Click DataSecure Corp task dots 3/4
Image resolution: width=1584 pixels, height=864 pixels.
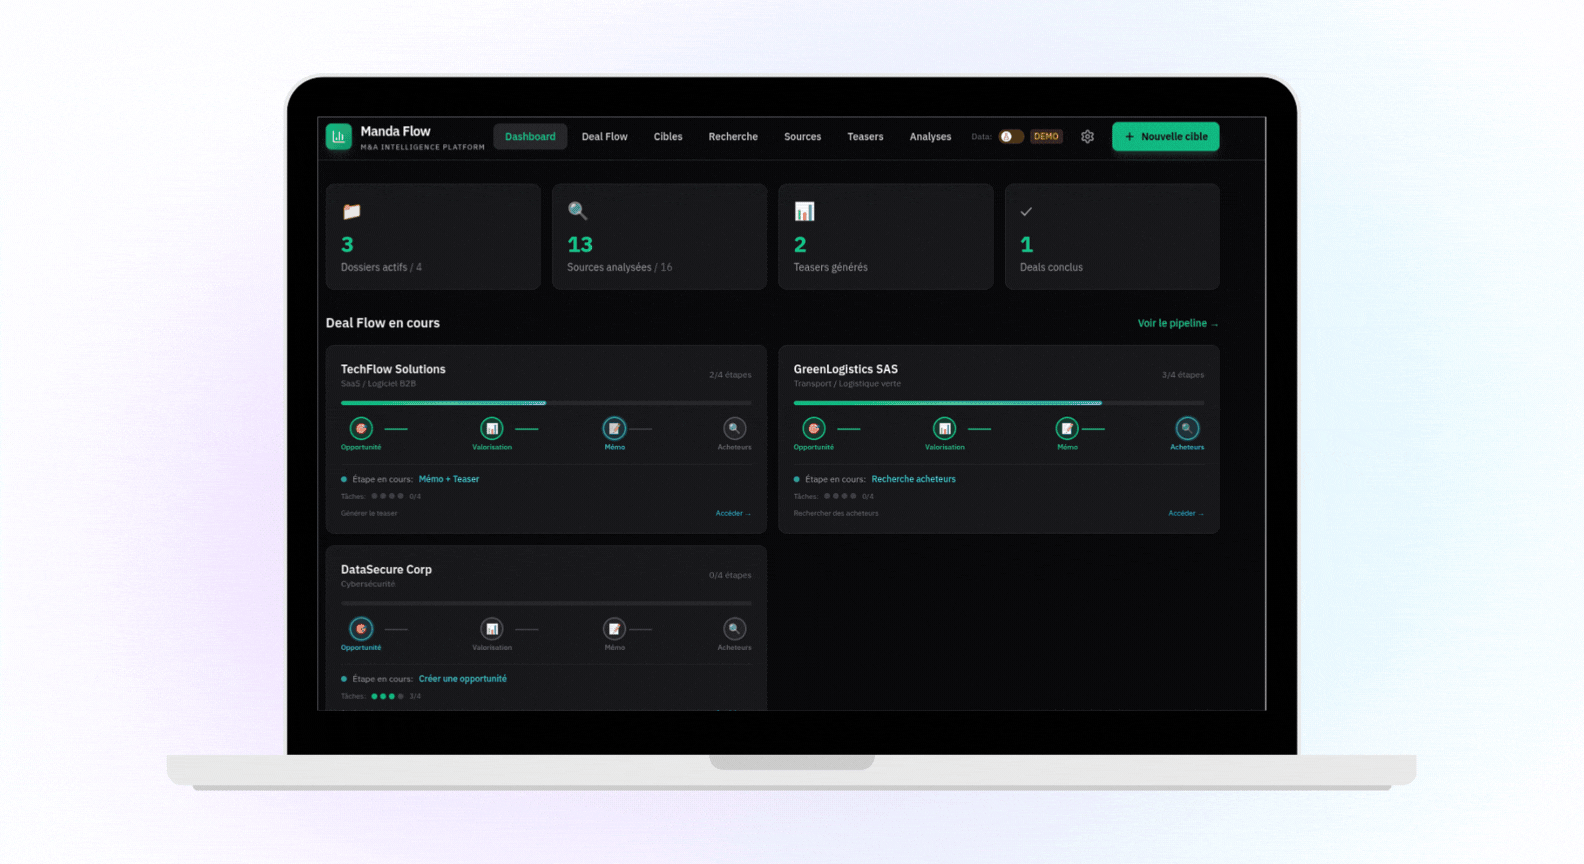click(x=387, y=696)
